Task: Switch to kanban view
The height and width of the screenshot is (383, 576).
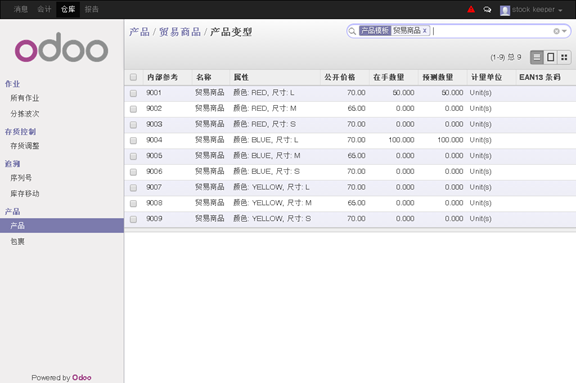Action: pos(564,57)
